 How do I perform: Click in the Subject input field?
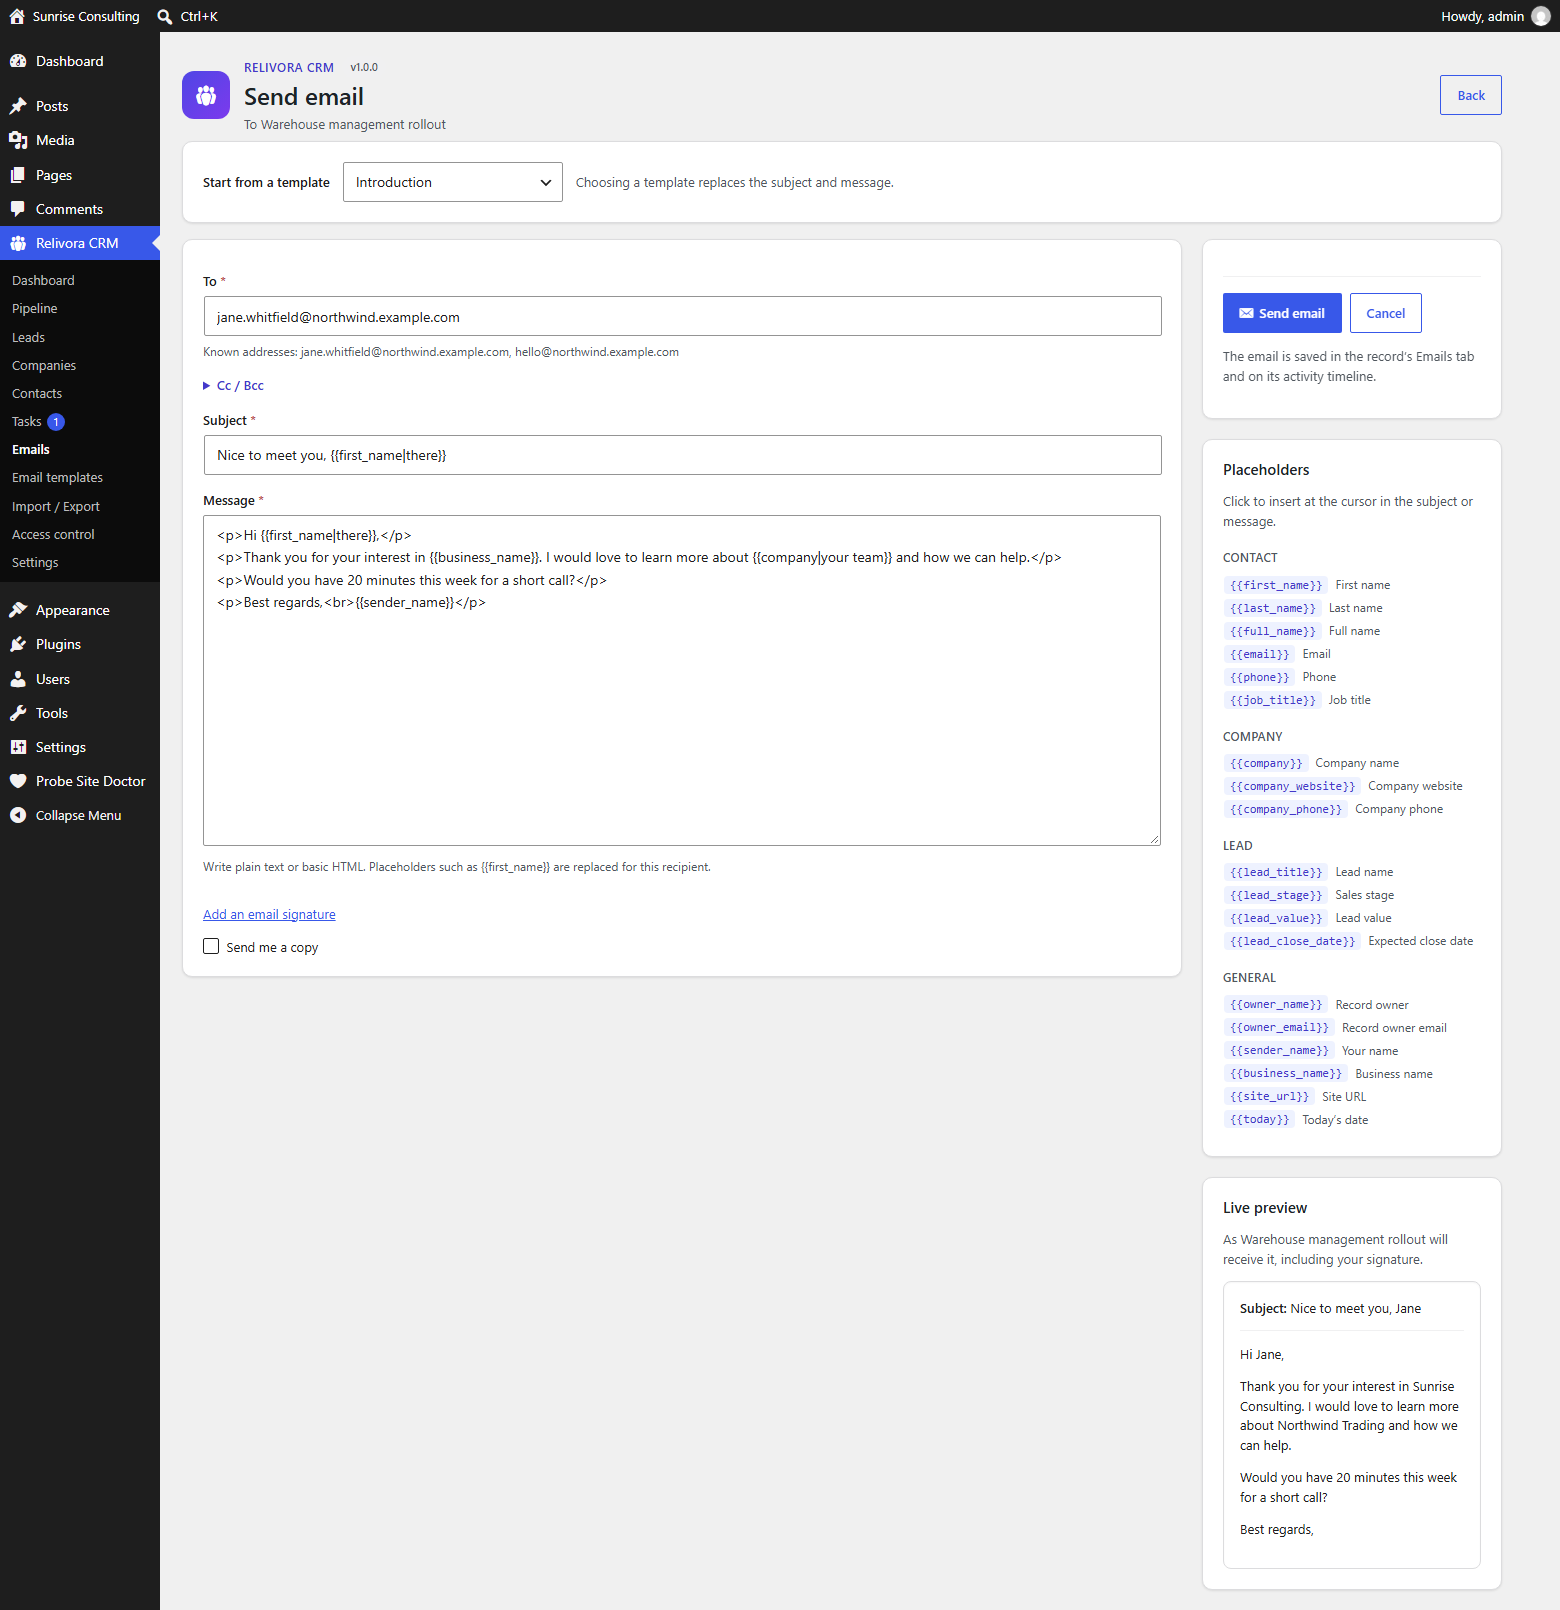click(x=682, y=455)
